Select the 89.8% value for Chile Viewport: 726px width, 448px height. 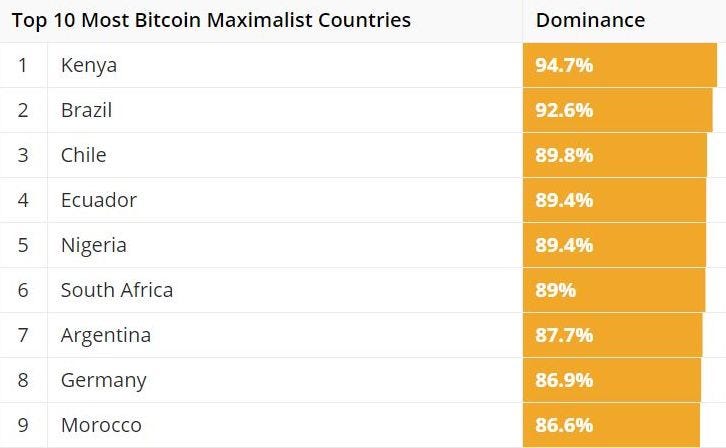coord(564,155)
